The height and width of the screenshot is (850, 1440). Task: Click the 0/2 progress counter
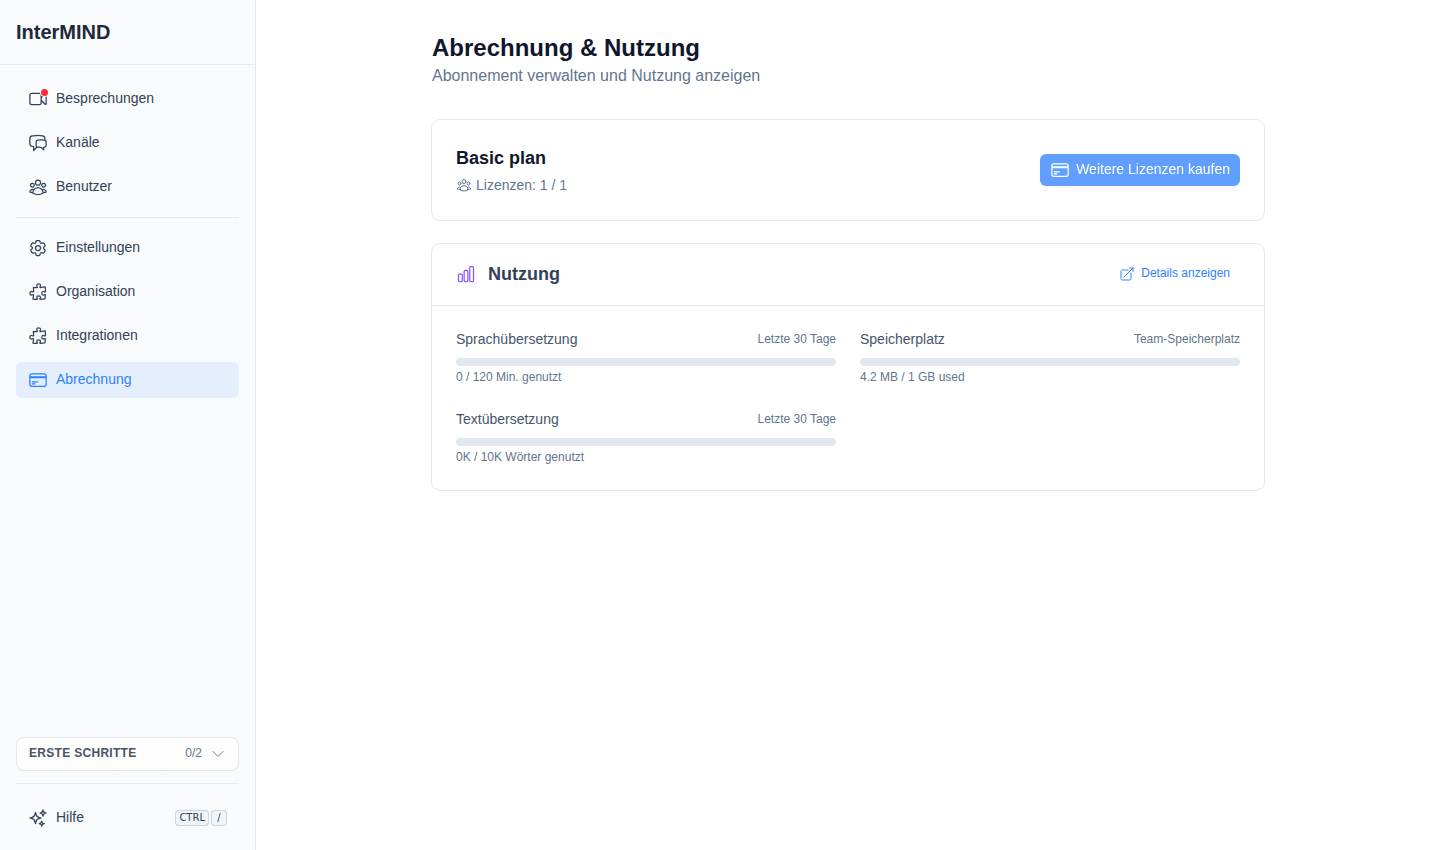pyautogui.click(x=193, y=753)
